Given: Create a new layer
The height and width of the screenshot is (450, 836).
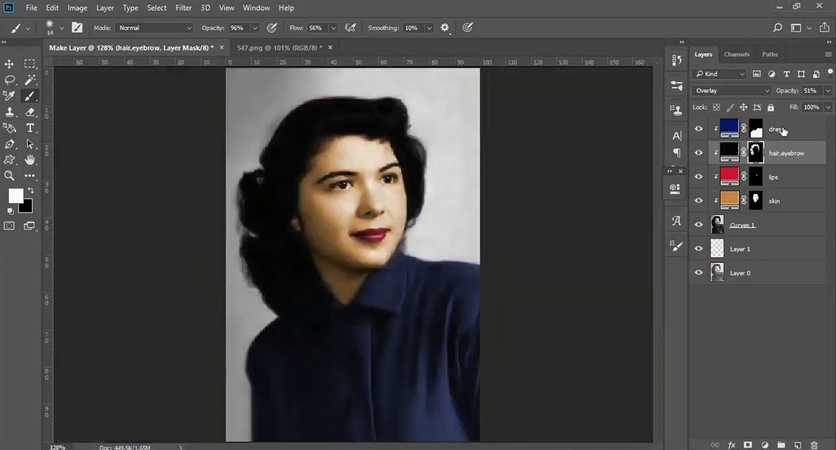Looking at the screenshot, I should tap(798, 444).
